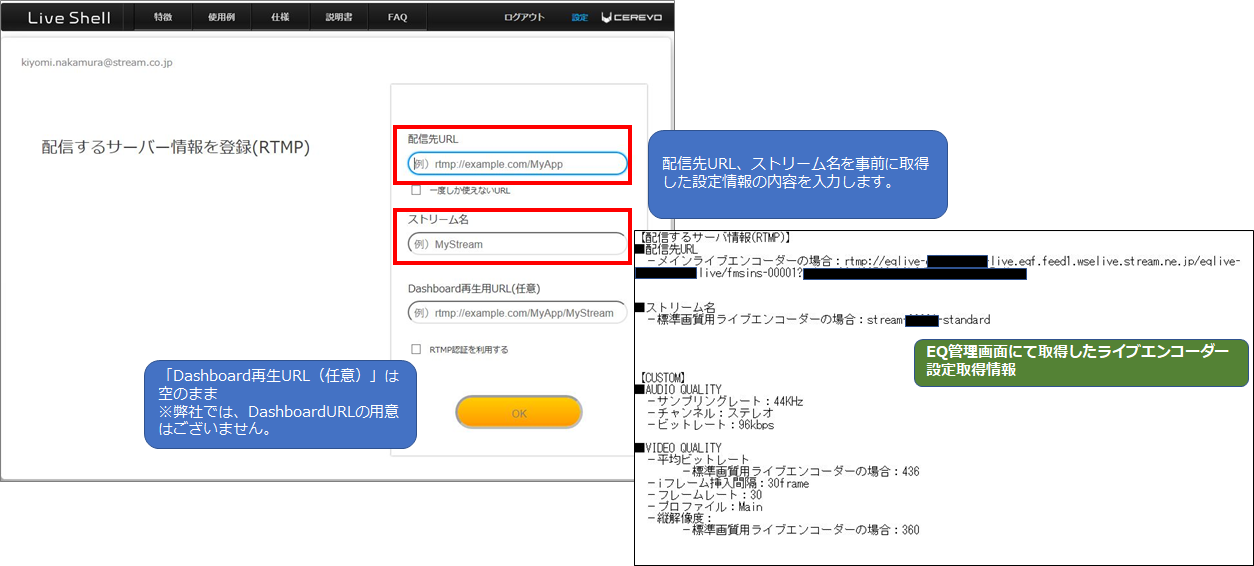Click the サンプリングレート：44KHz line
This screenshot has width=1254, height=566.
pos(725,401)
